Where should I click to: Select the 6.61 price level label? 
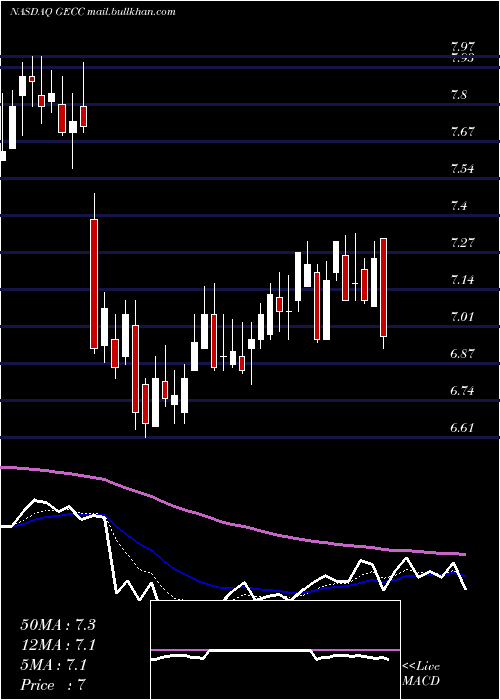tap(463, 429)
